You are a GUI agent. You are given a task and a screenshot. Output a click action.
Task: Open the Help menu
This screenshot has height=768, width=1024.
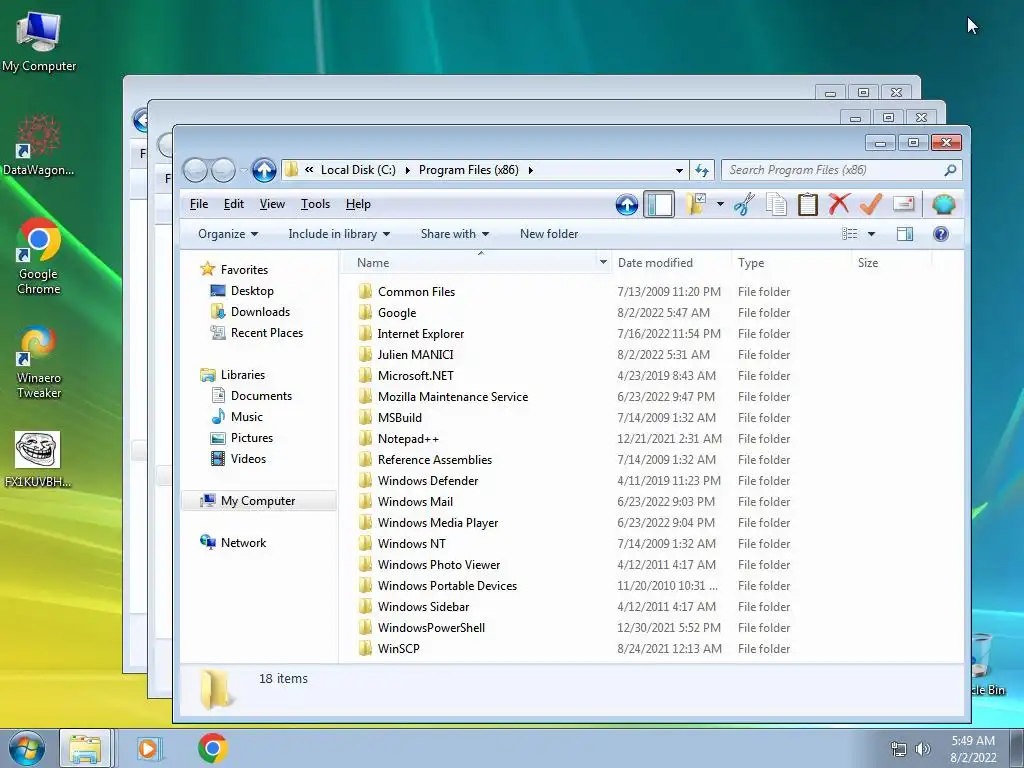coord(358,204)
